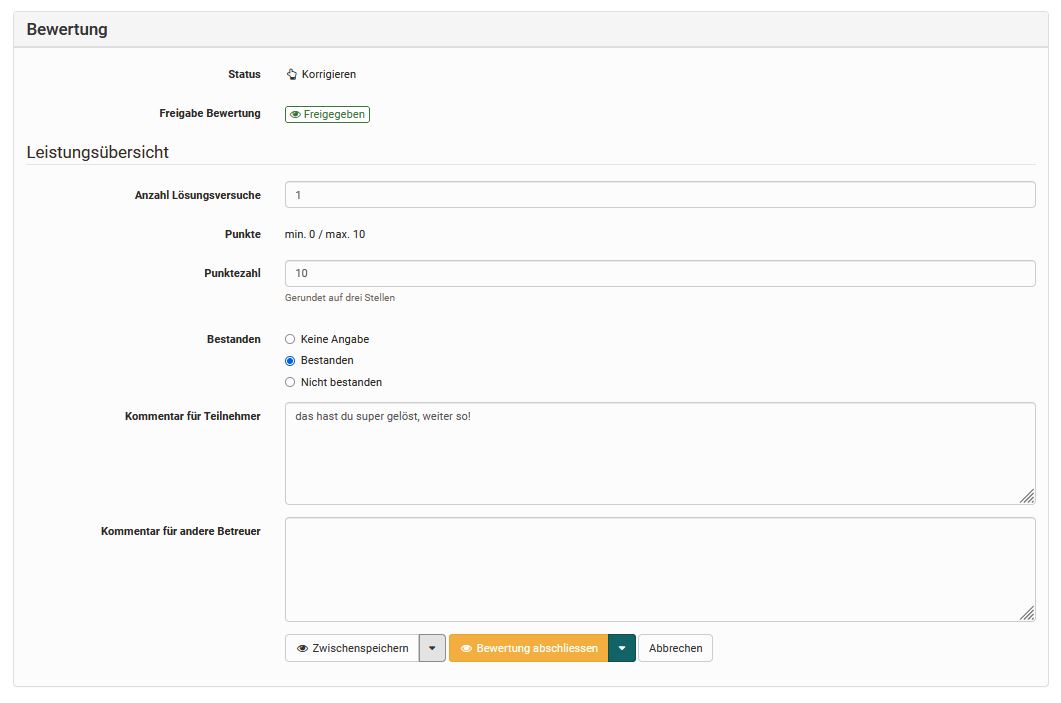
Task: Click the Korrigieren status text
Action: click(328, 74)
